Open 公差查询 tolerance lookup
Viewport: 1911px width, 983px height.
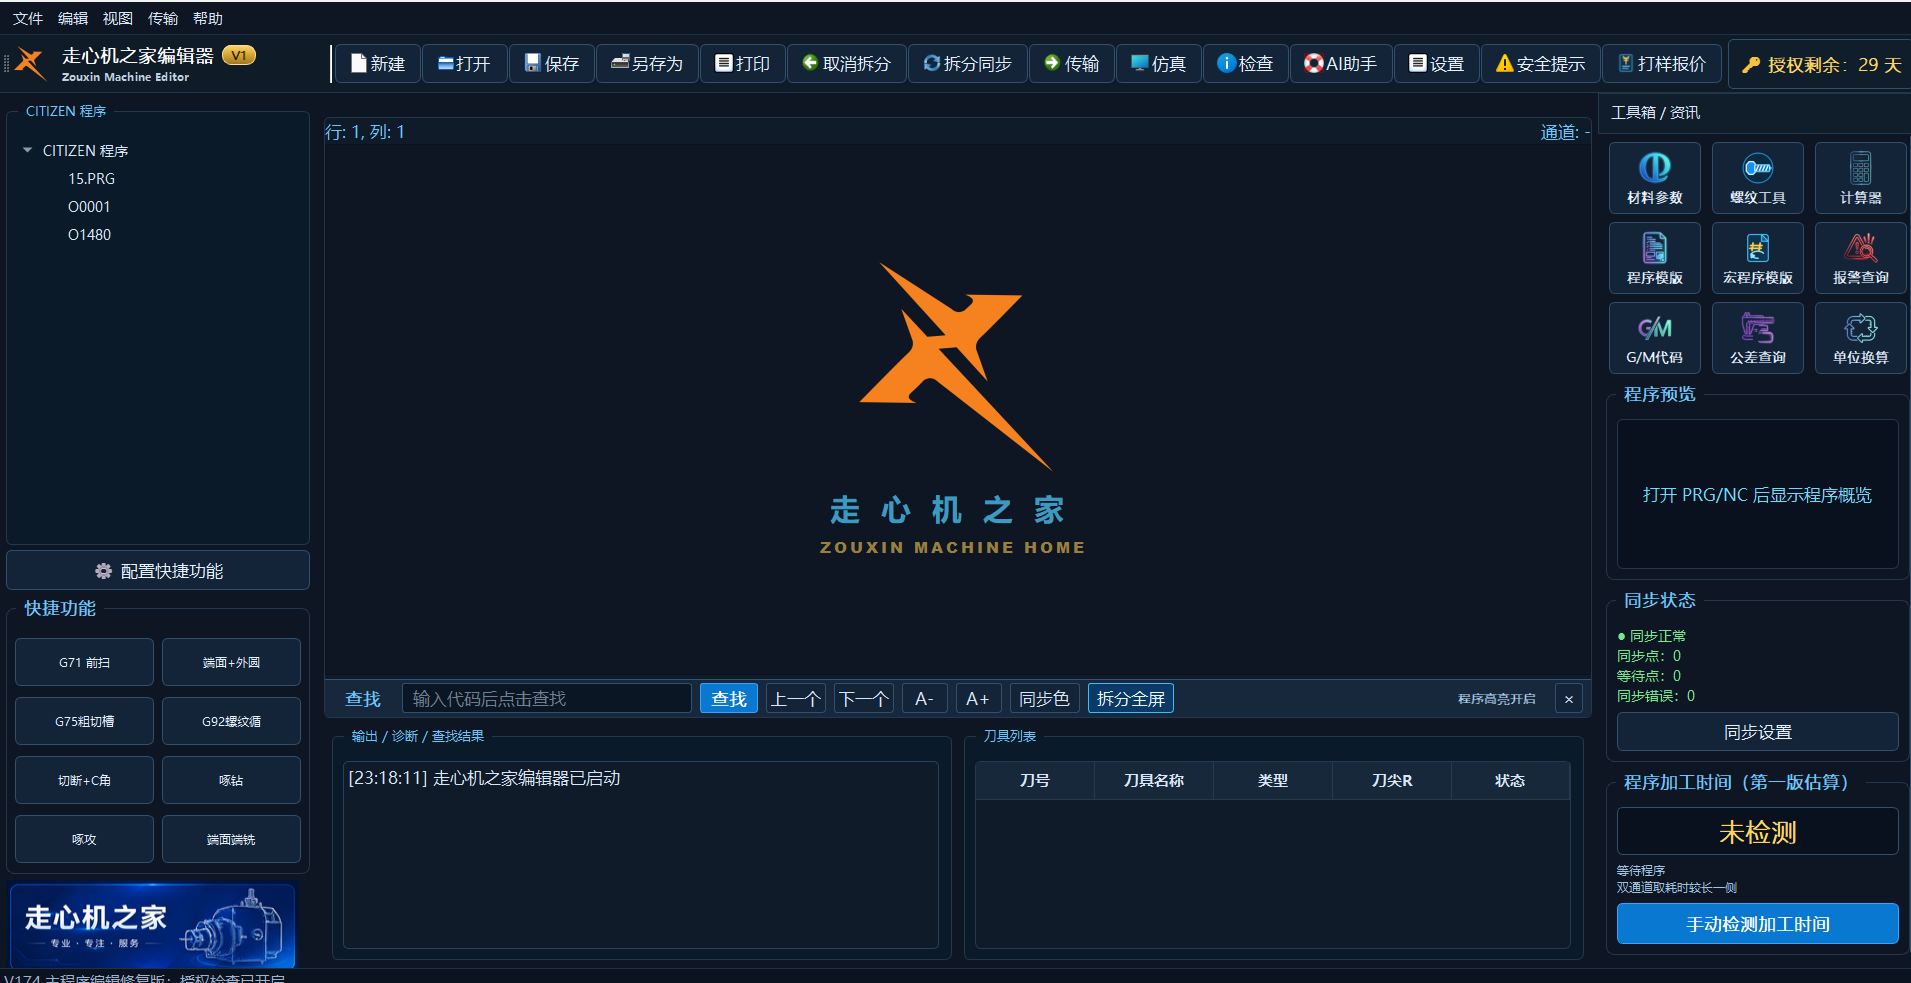point(1758,338)
